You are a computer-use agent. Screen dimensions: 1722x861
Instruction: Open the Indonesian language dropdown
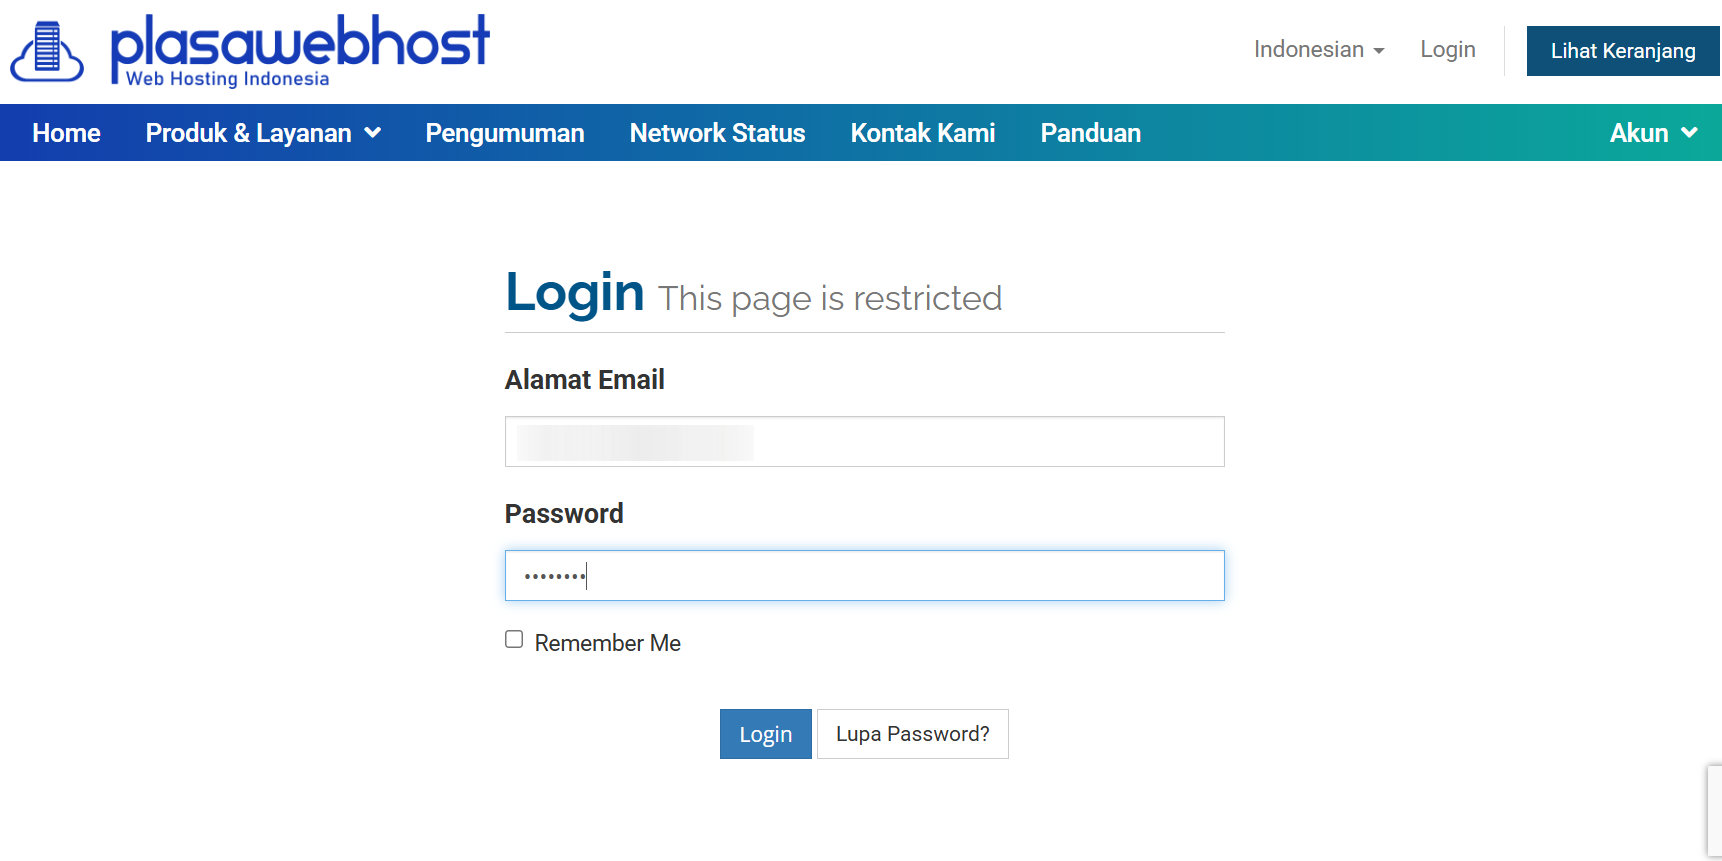(x=1319, y=50)
